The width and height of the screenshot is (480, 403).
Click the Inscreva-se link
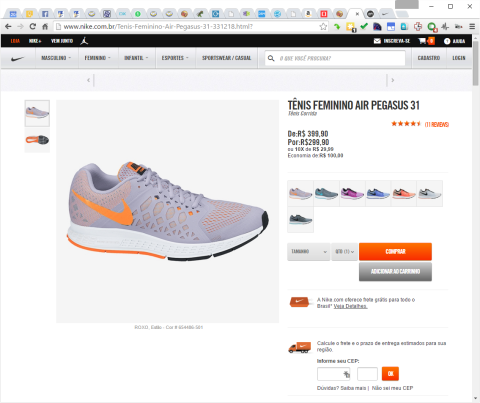397,41
